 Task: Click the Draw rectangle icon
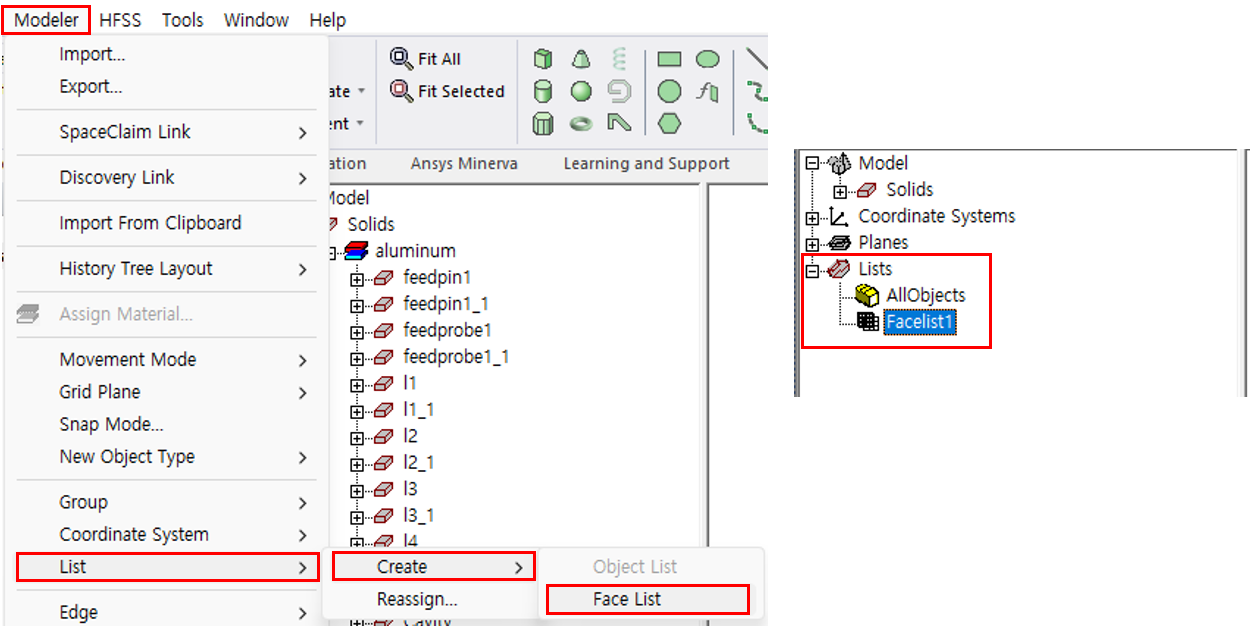(x=669, y=60)
